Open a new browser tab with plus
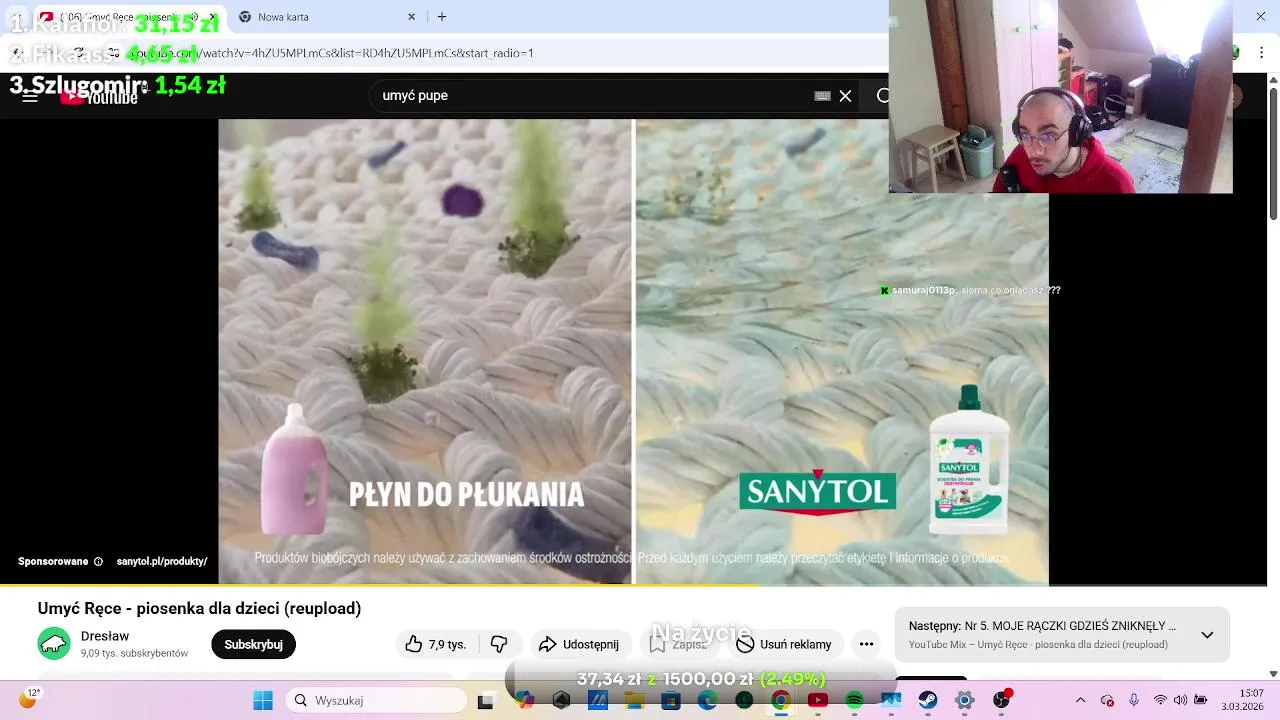This screenshot has height=720, width=1280. [x=442, y=17]
